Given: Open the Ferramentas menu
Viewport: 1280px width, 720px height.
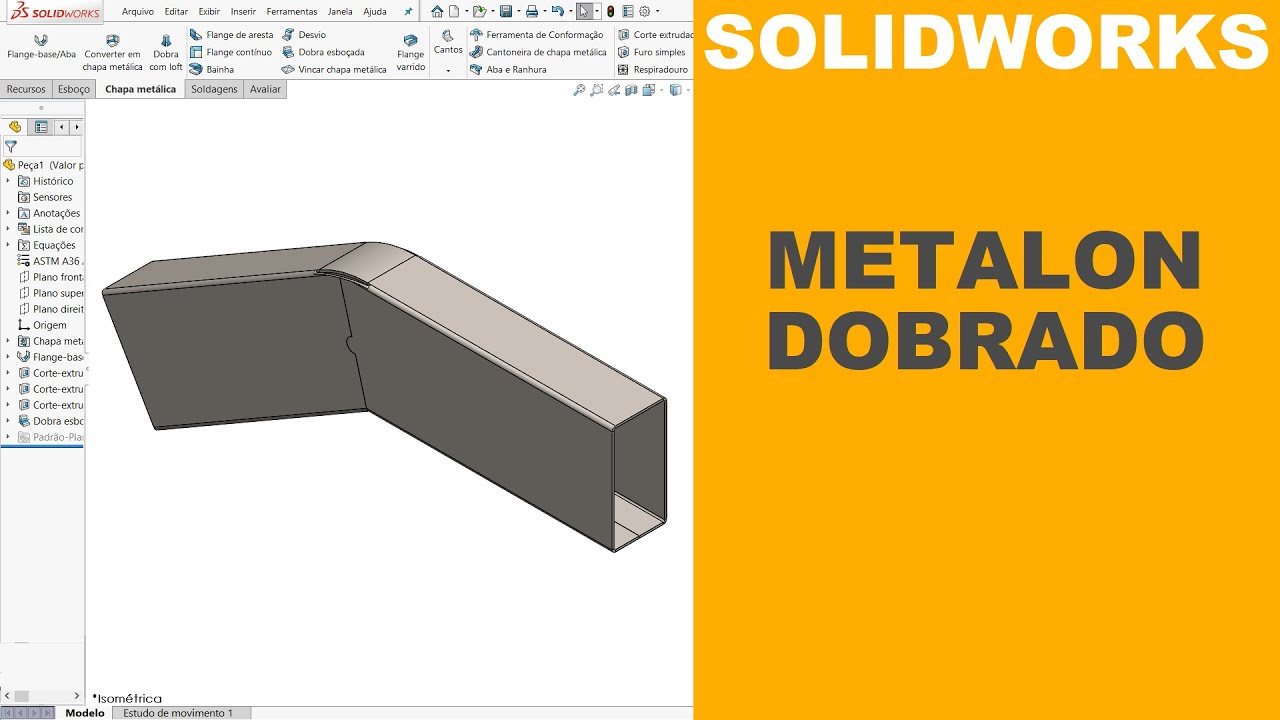Looking at the screenshot, I should pyautogui.click(x=292, y=12).
